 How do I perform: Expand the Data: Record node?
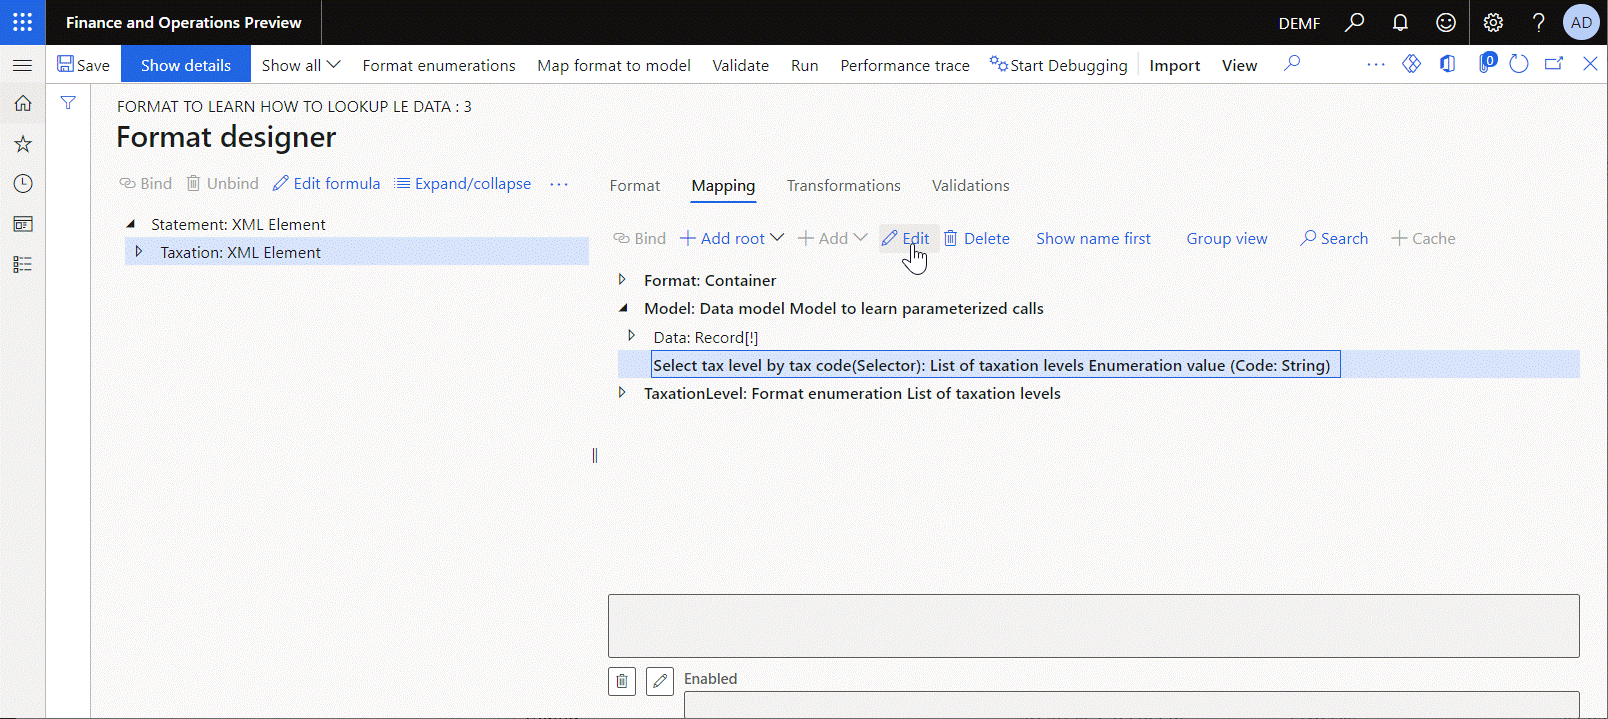point(631,336)
